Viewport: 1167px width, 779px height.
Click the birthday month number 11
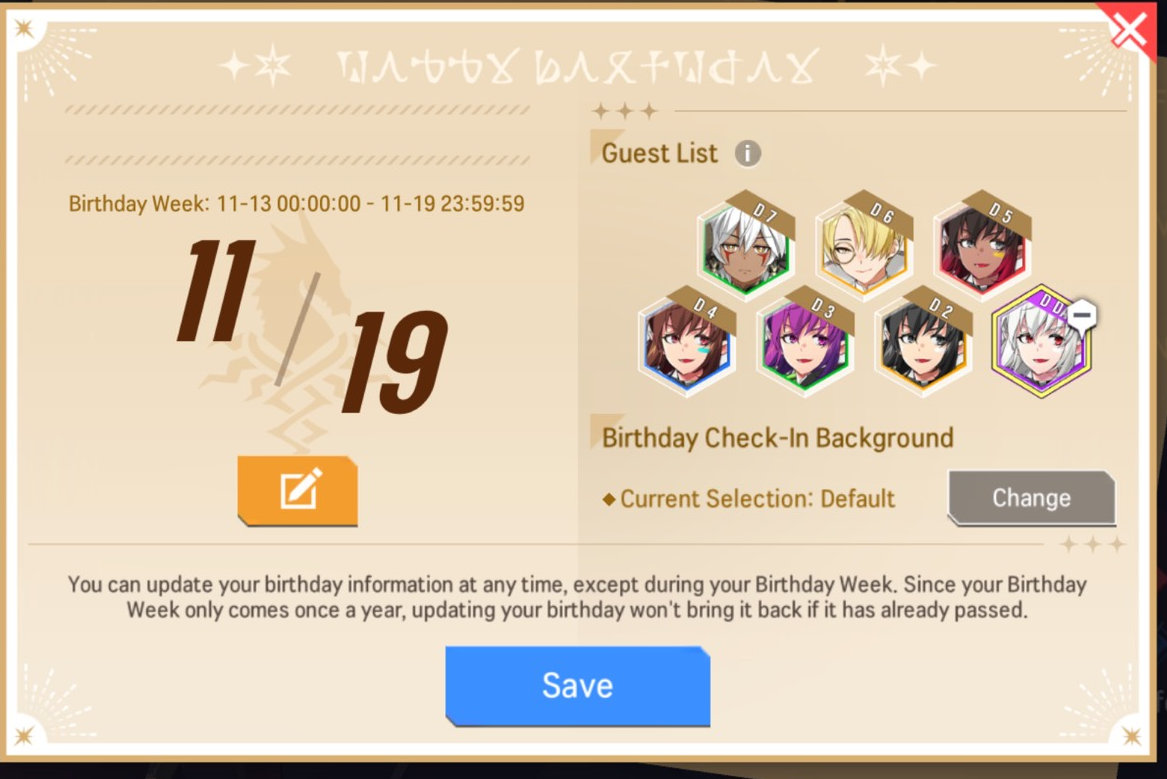click(x=217, y=291)
